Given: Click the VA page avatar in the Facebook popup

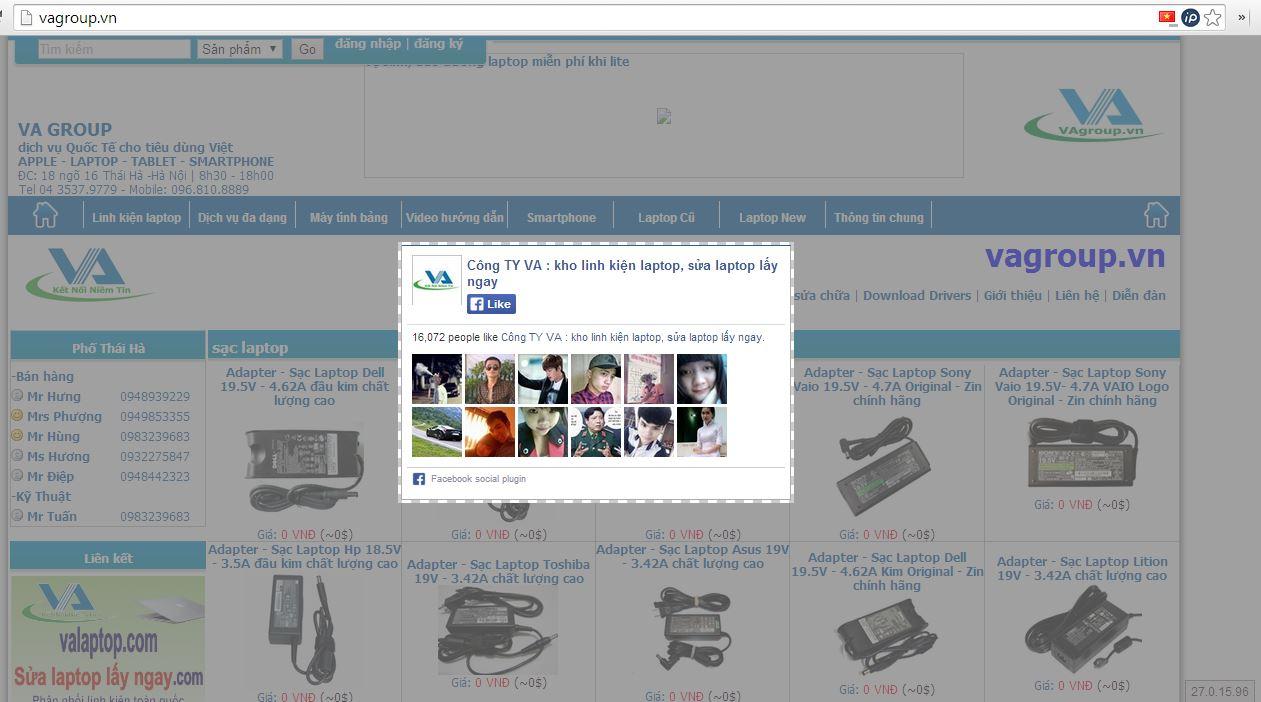Looking at the screenshot, I should [x=437, y=280].
